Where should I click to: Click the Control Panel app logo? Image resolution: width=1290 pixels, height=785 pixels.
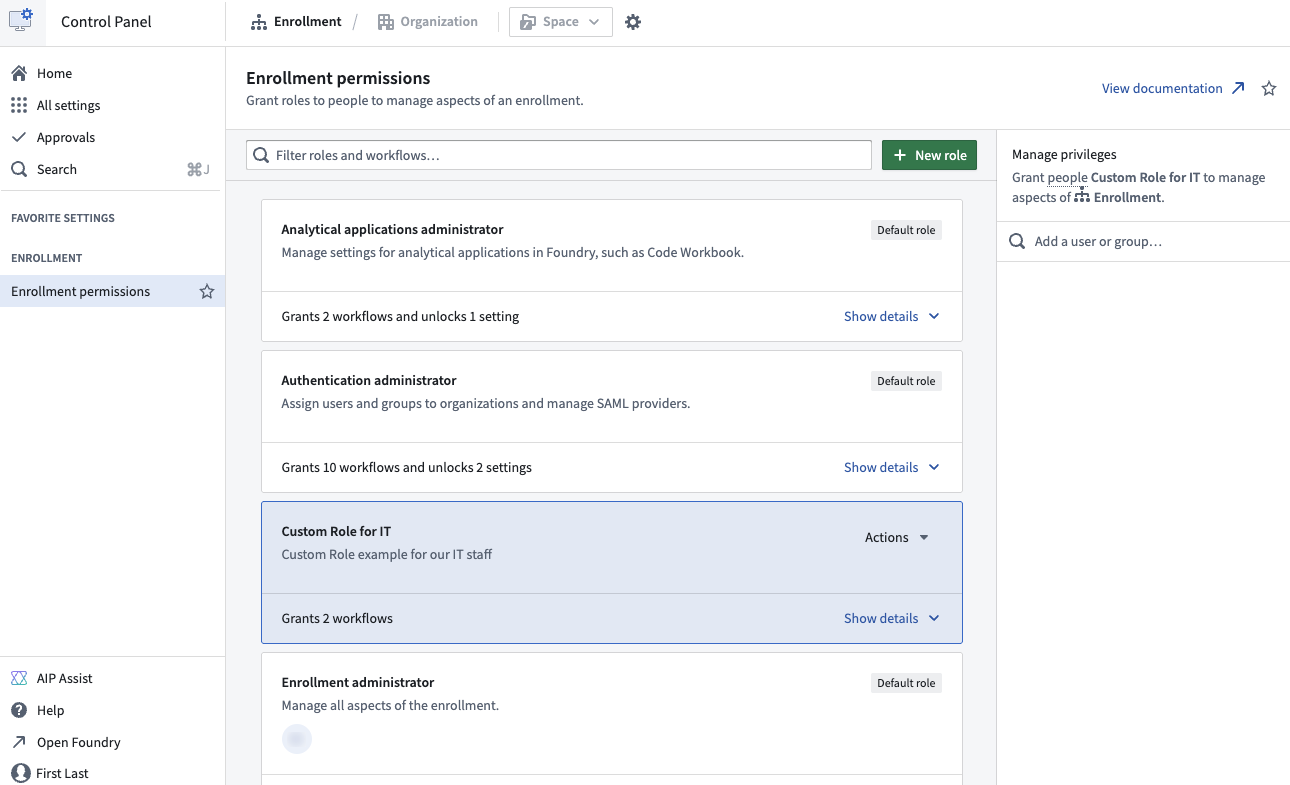point(22,21)
